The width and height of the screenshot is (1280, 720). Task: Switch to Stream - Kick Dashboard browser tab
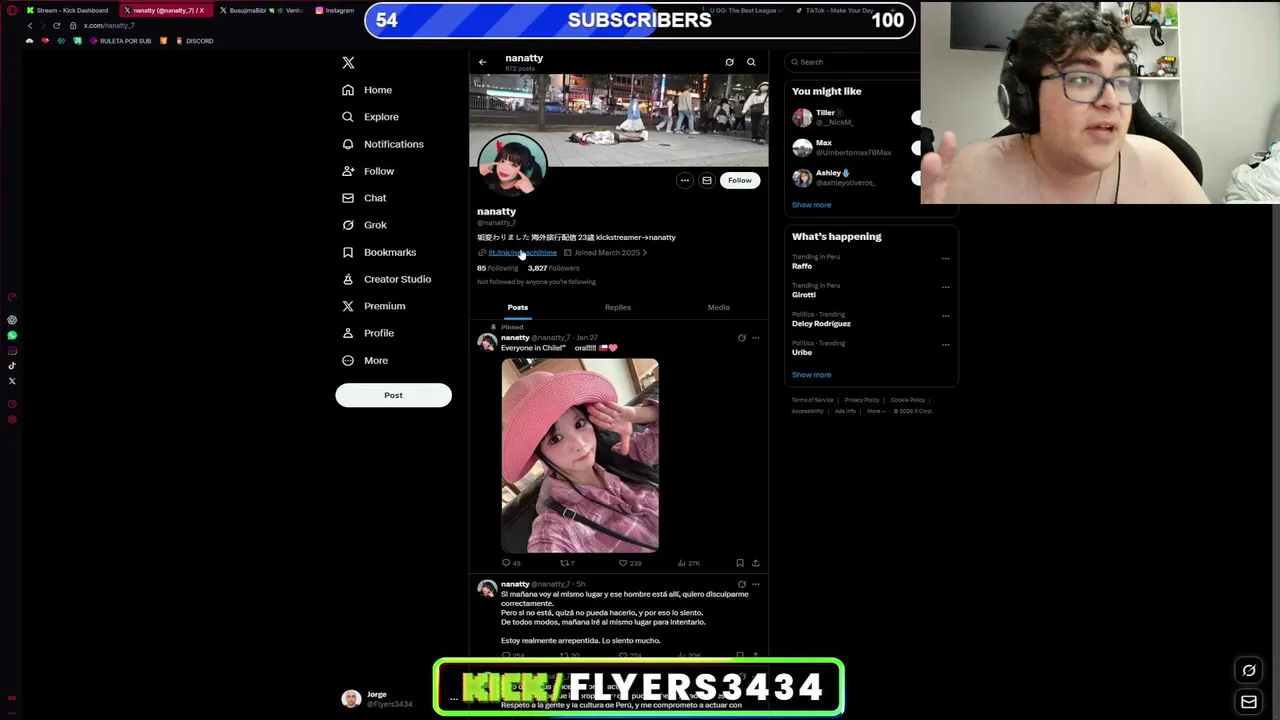[x=68, y=10]
